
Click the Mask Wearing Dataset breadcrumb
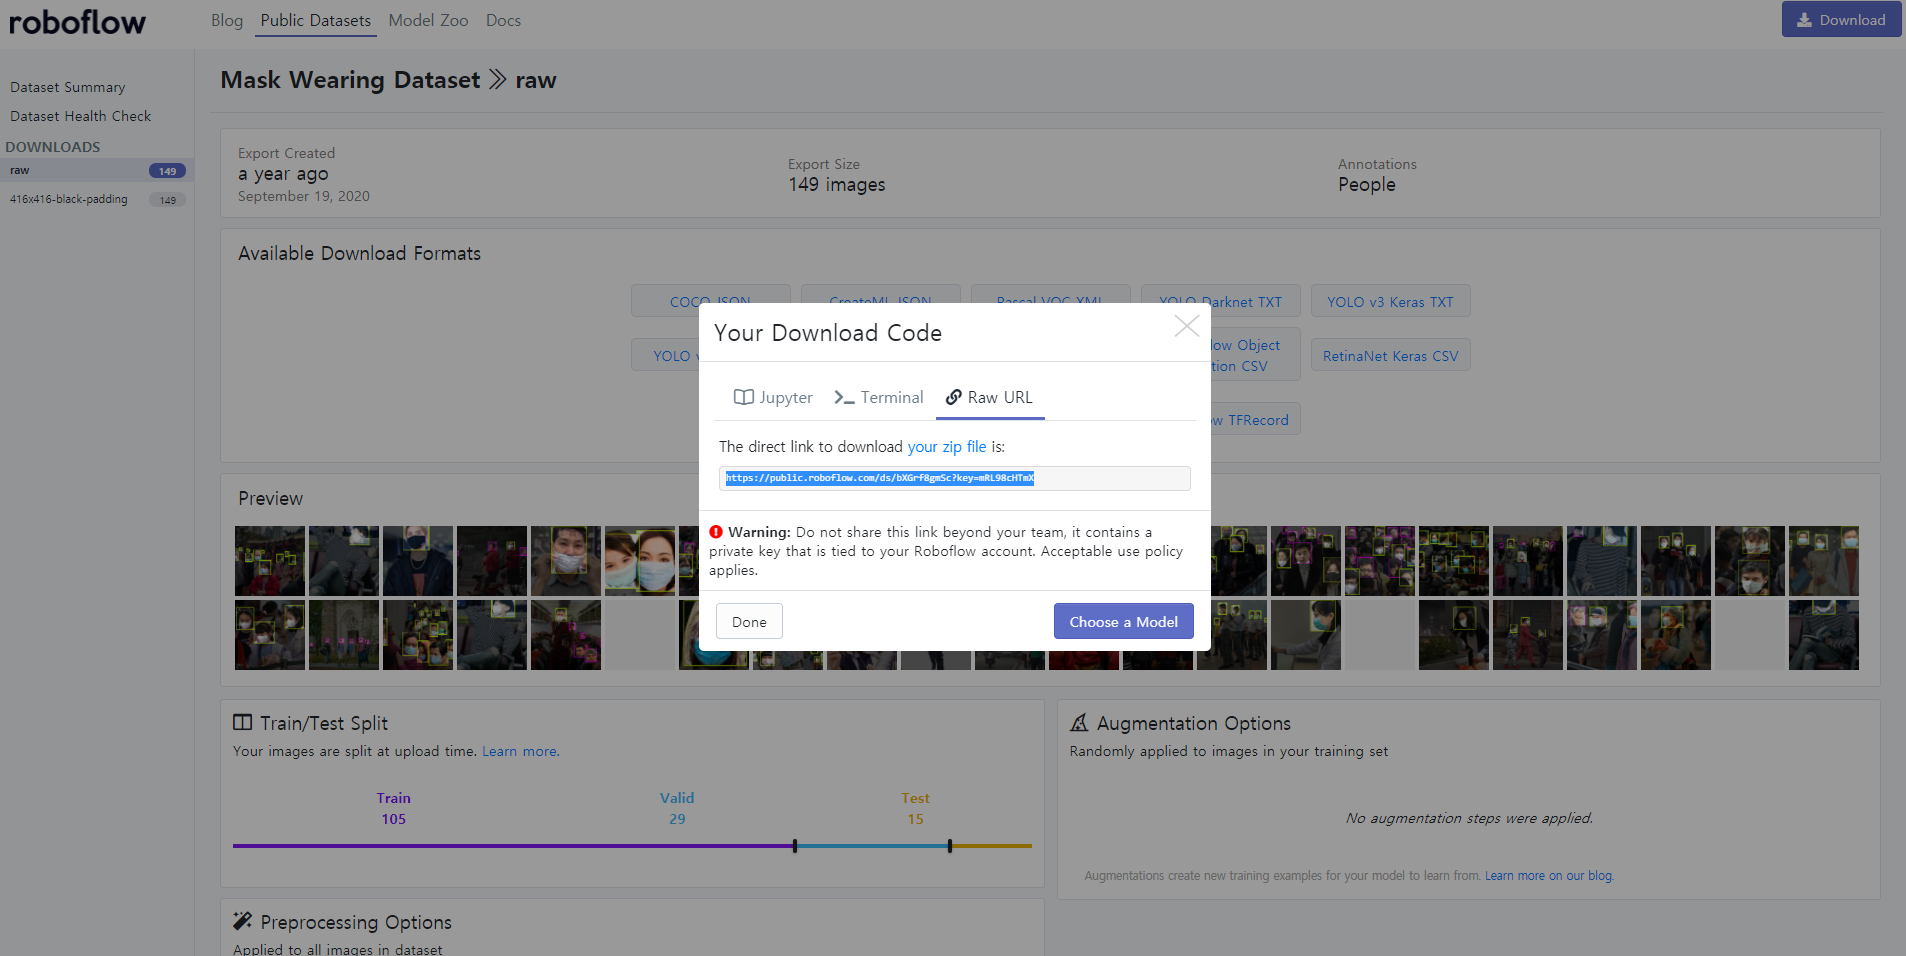(x=350, y=80)
